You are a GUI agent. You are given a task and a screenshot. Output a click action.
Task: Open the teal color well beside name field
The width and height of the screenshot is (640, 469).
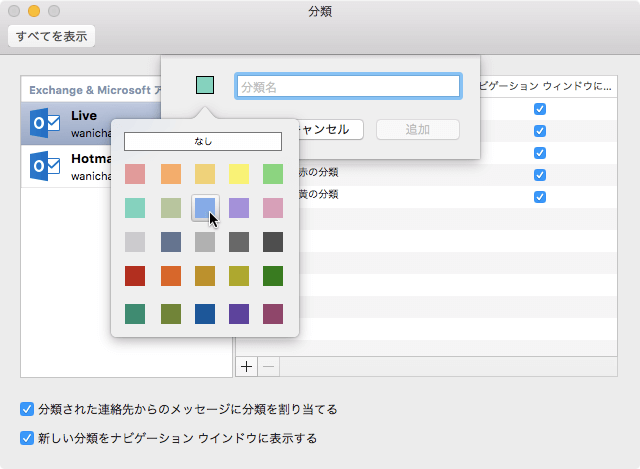click(x=205, y=86)
